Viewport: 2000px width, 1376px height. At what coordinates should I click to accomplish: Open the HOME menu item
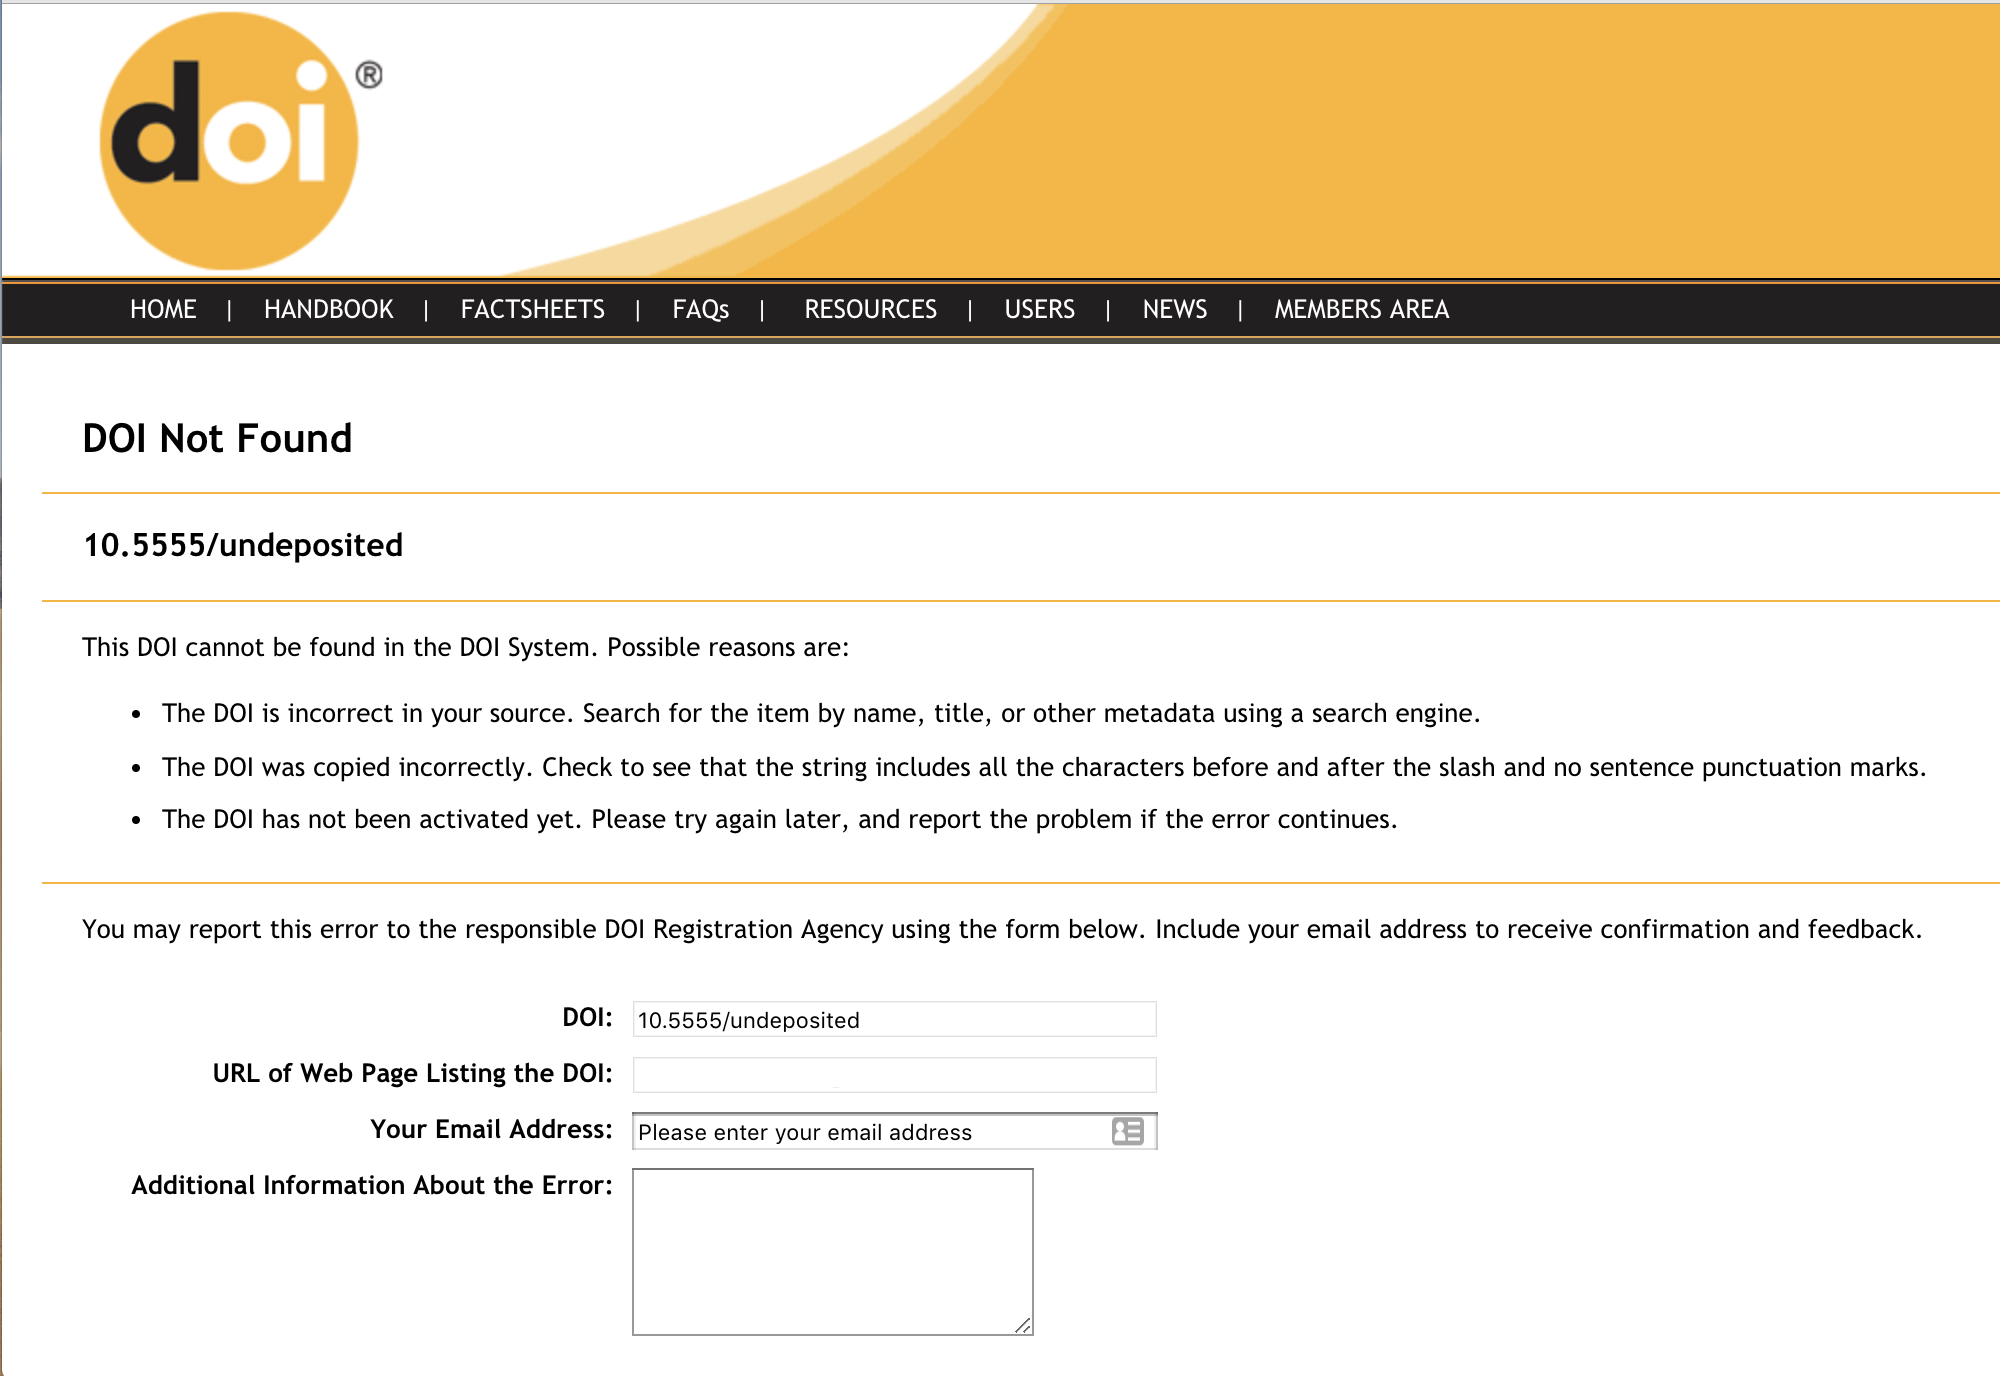tap(163, 310)
